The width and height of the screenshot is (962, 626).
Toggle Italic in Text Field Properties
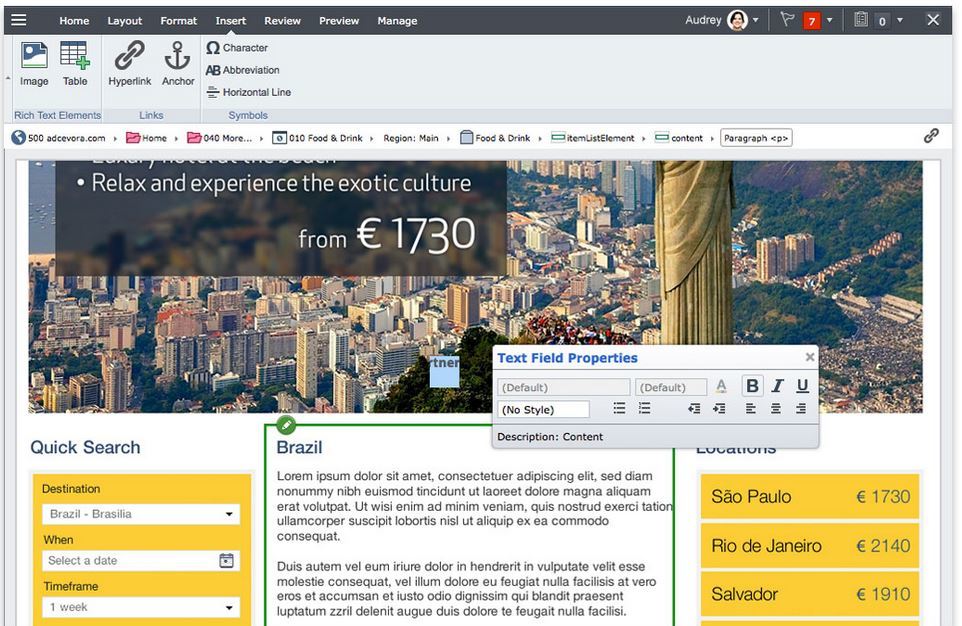(x=777, y=386)
